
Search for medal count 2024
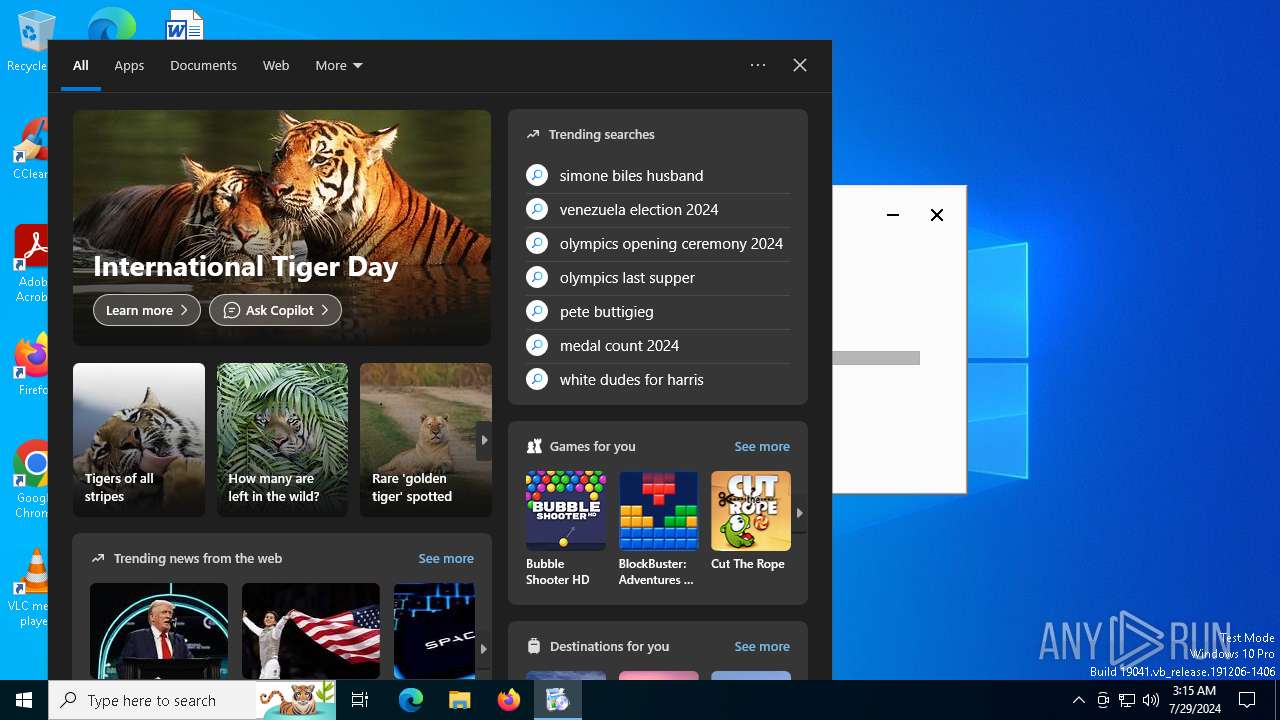click(658, 345)
